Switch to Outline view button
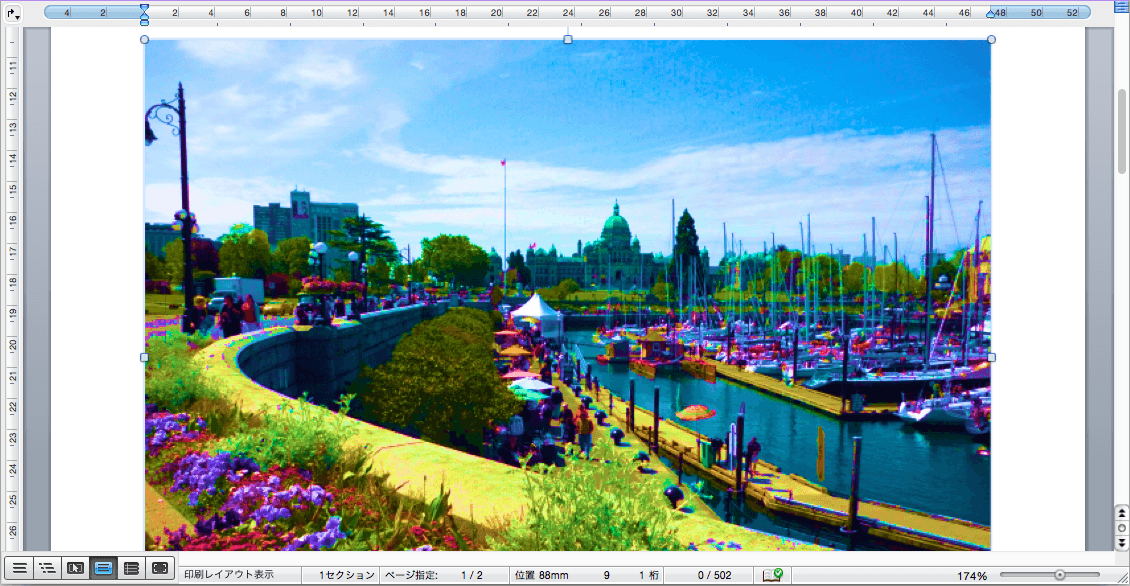The image size is (1130, 586). 48,568
